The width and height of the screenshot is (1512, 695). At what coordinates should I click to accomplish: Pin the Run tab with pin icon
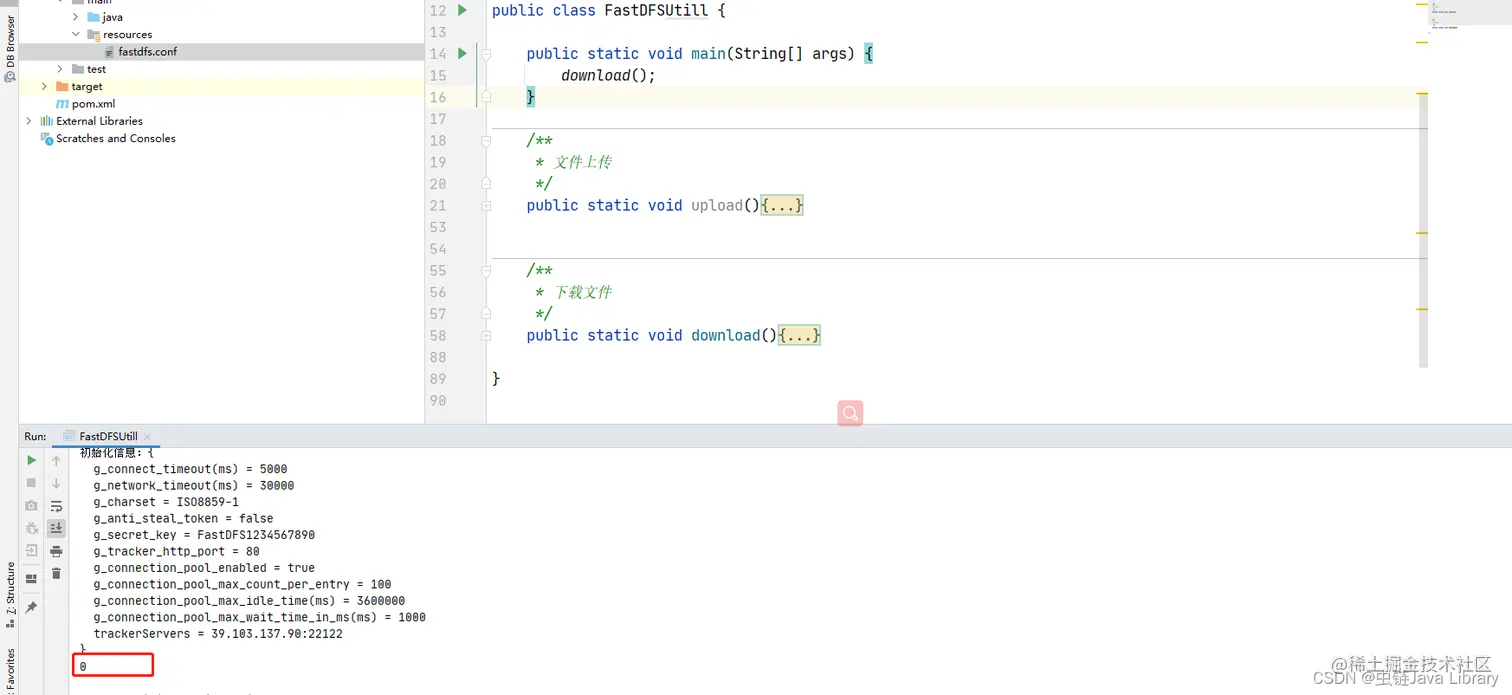pos(31,607)
